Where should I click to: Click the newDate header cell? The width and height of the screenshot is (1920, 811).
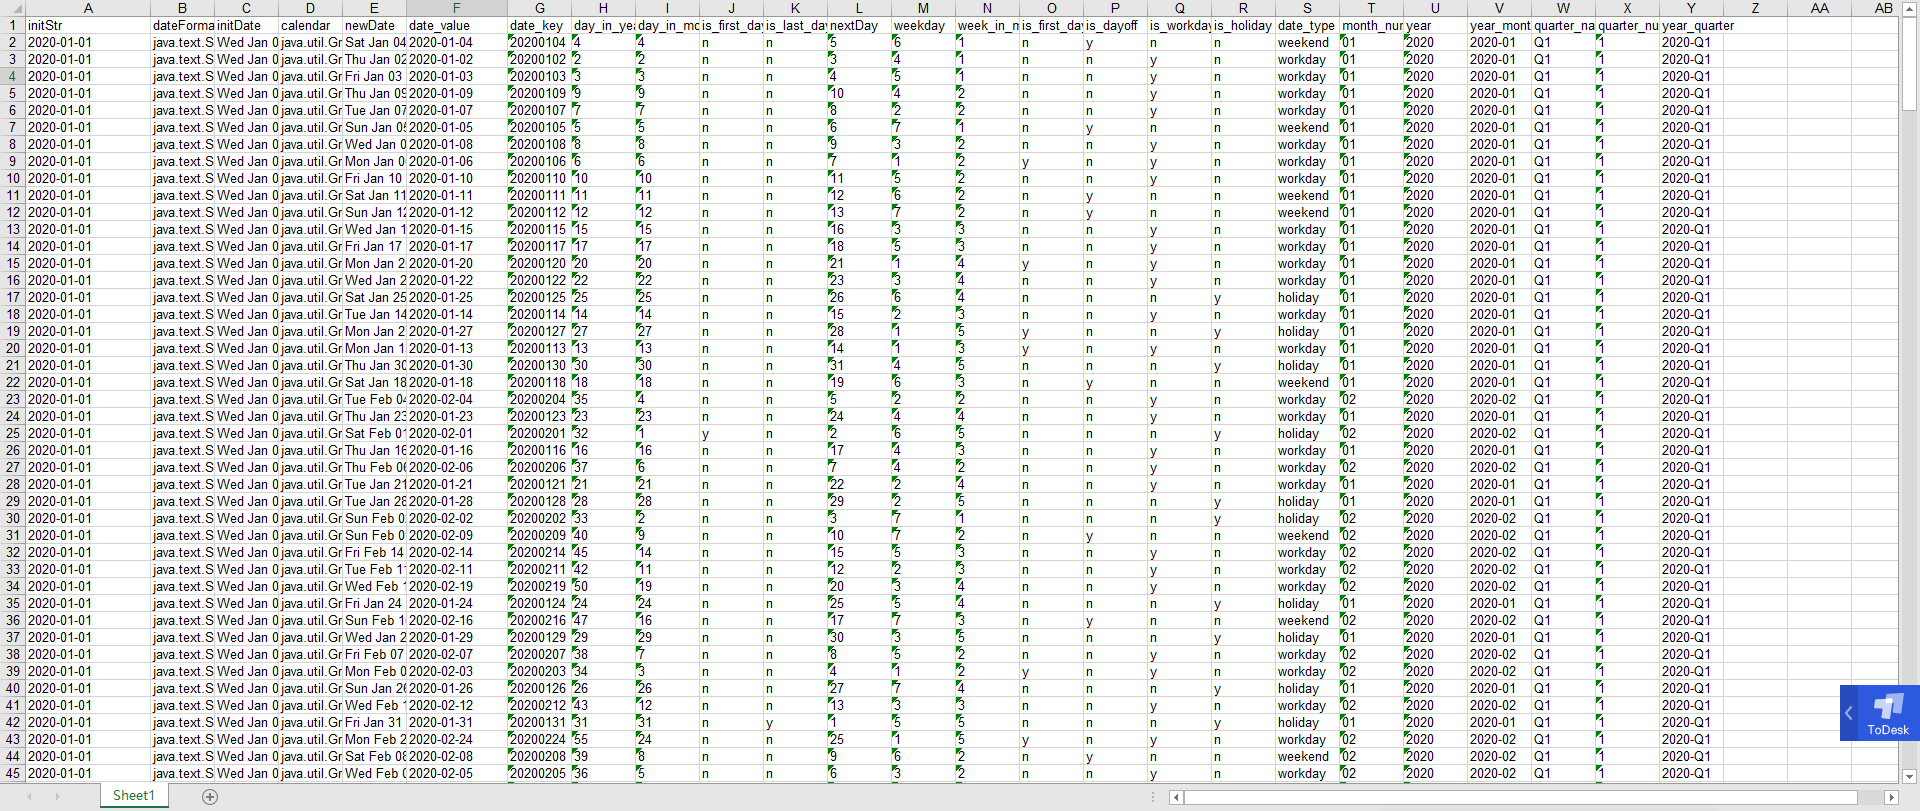tap(374, 25)
